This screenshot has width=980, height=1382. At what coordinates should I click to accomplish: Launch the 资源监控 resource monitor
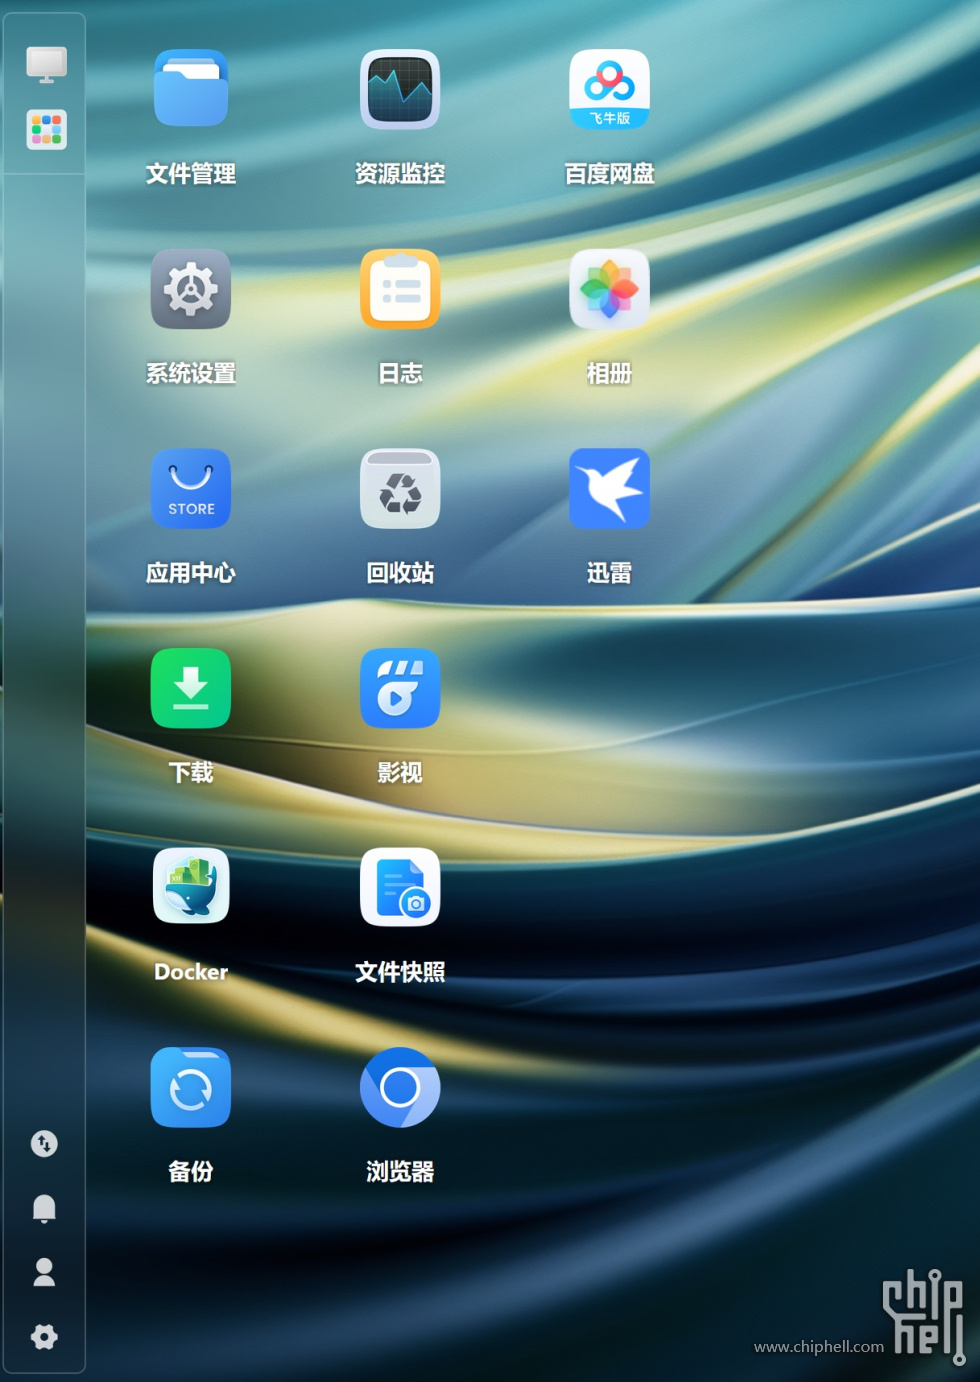(400, 89)
